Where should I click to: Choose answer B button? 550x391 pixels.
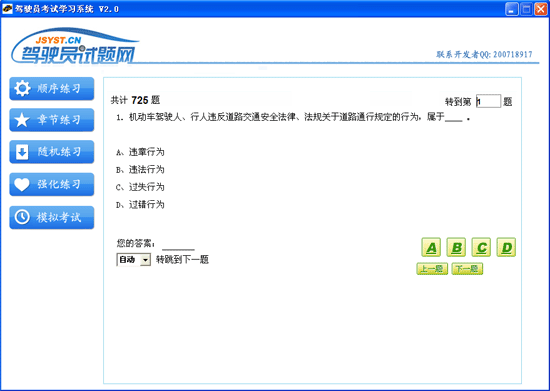click(456, 247)
